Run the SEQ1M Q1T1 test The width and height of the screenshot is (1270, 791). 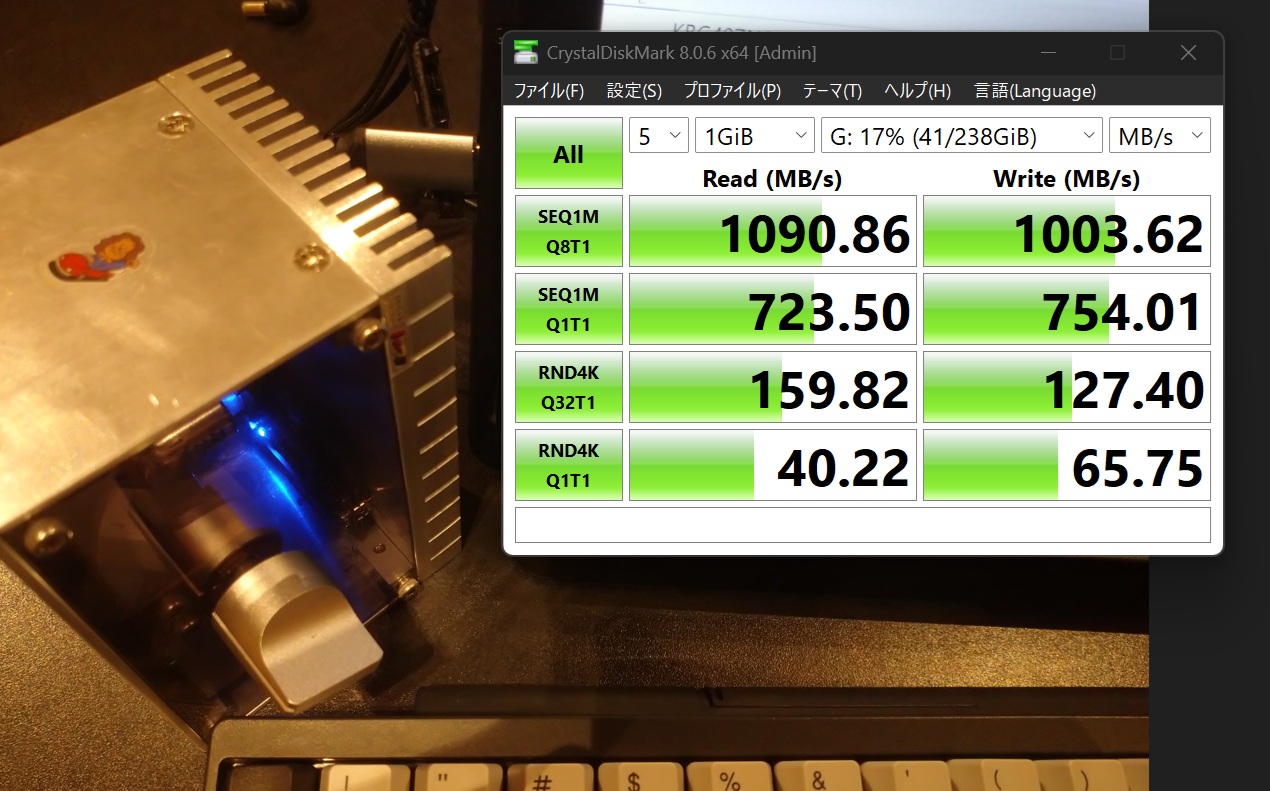tap(568, 309)
